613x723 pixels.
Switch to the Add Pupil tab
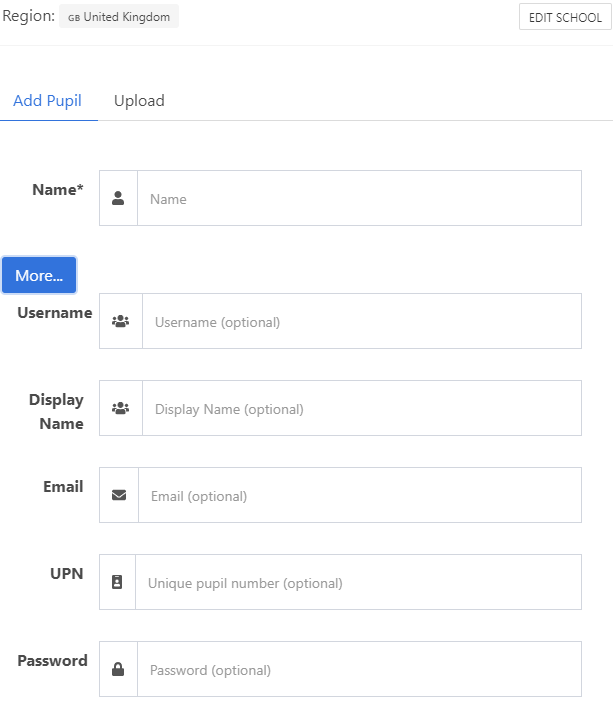[x=48, y=101]
